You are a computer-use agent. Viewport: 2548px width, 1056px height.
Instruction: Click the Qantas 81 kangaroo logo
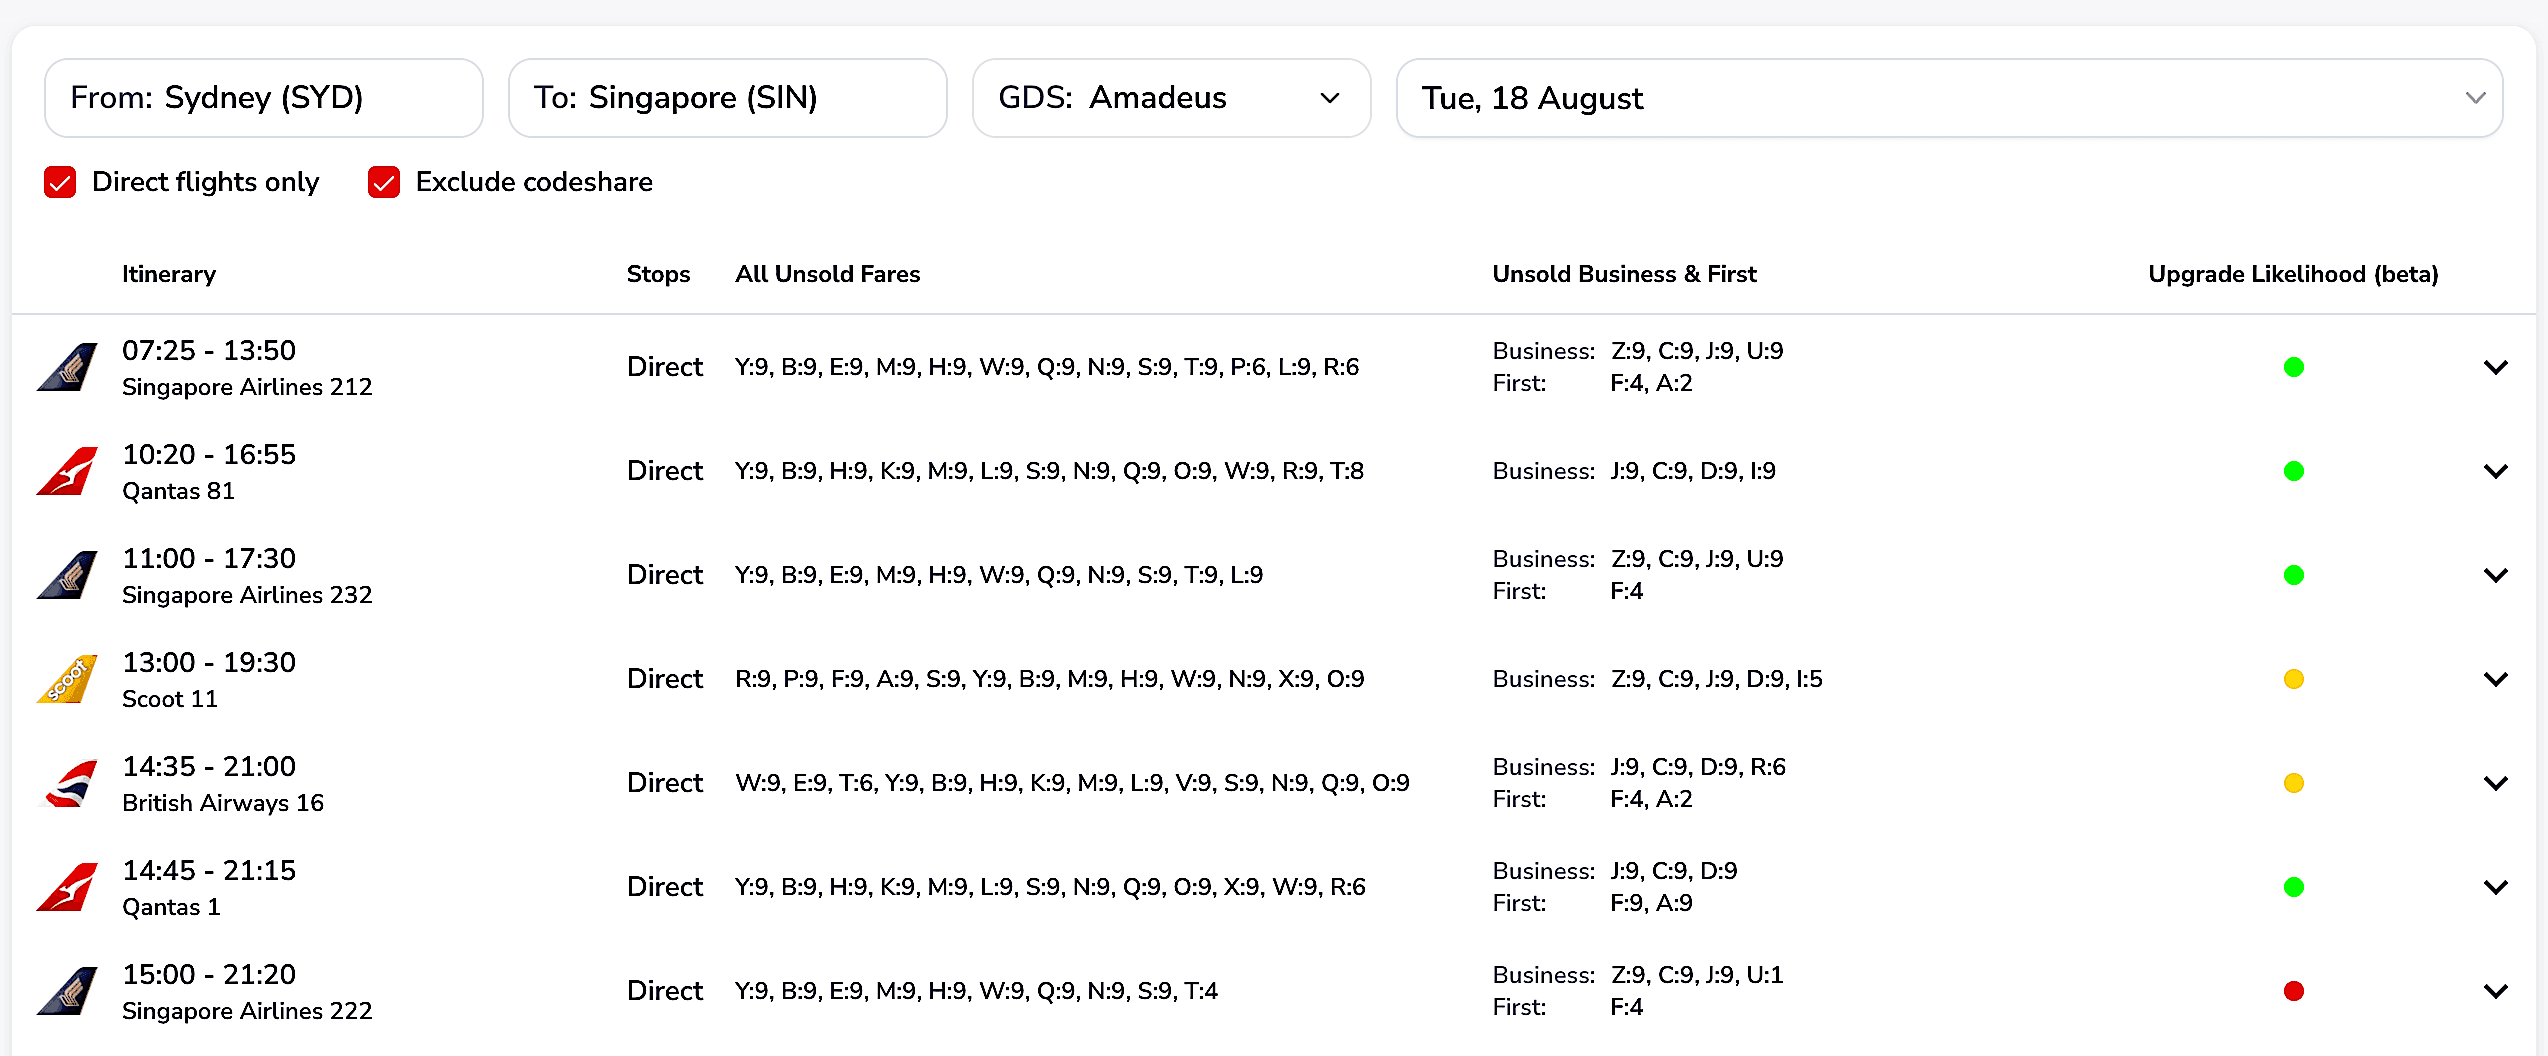(67, 471)
